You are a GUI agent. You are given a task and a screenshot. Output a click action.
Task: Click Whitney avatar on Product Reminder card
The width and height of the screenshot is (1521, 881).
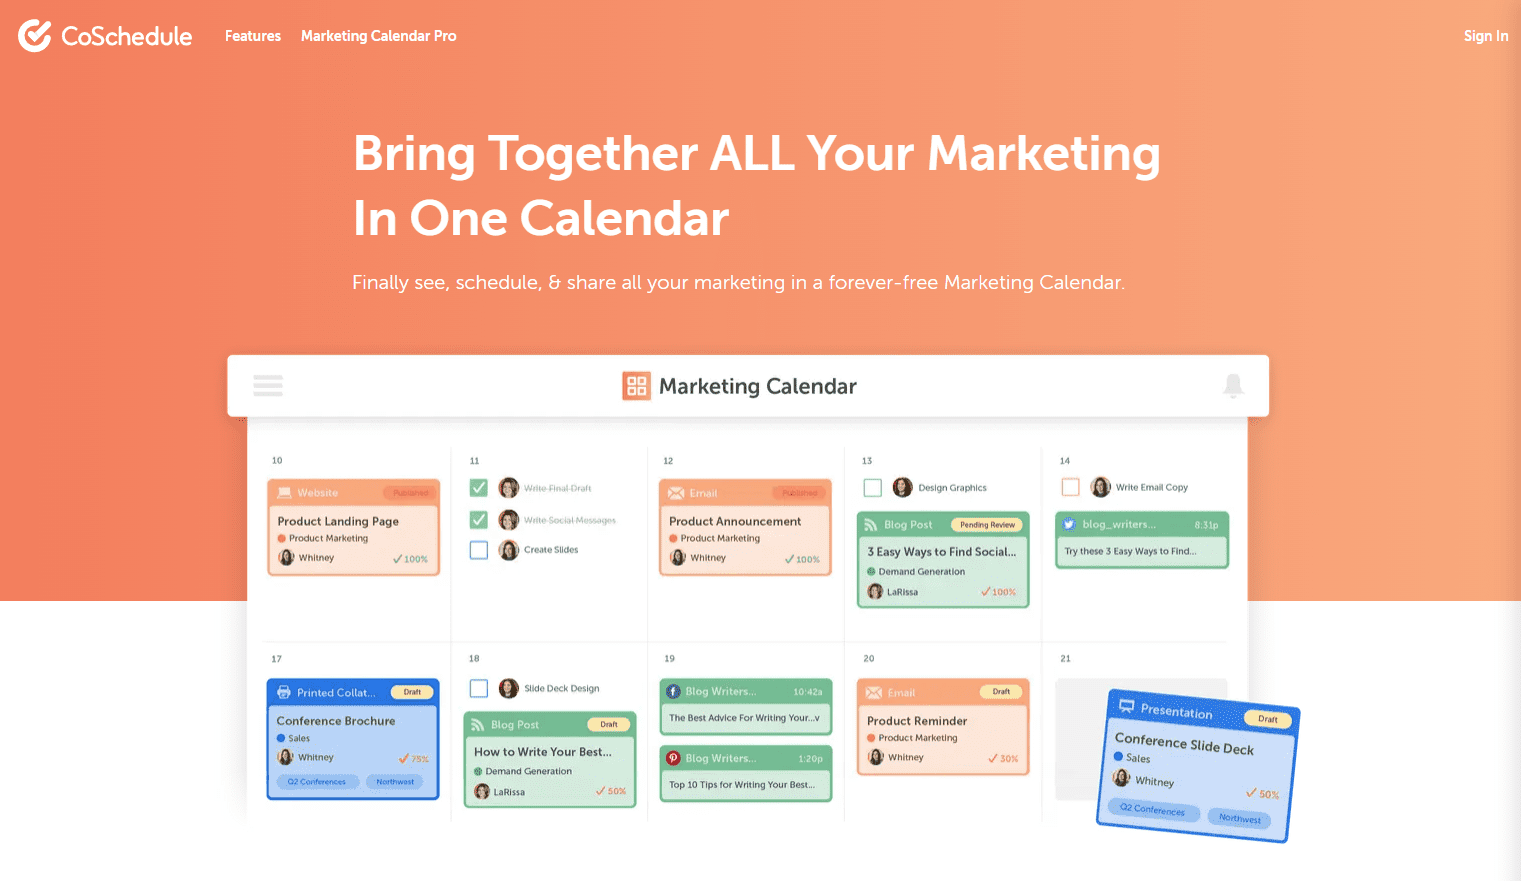pos(876,757)
